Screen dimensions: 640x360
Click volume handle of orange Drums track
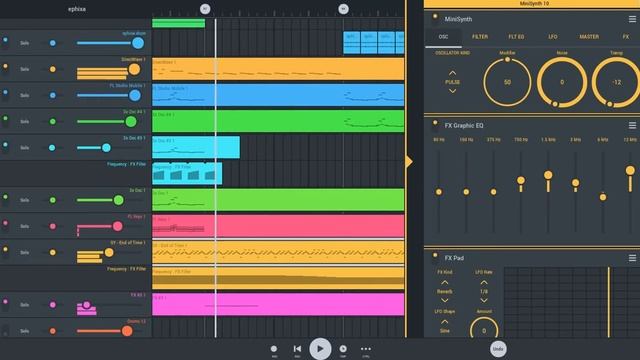127,331
